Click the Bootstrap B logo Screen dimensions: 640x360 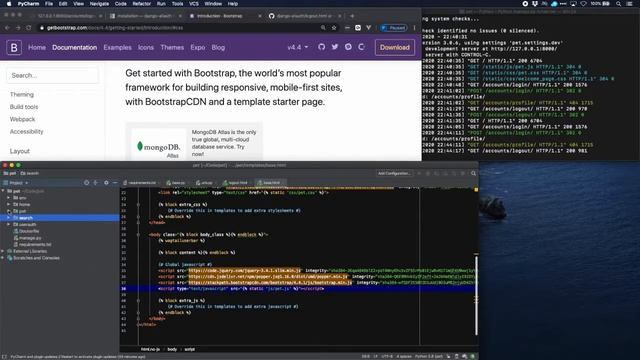coord(14,47)
